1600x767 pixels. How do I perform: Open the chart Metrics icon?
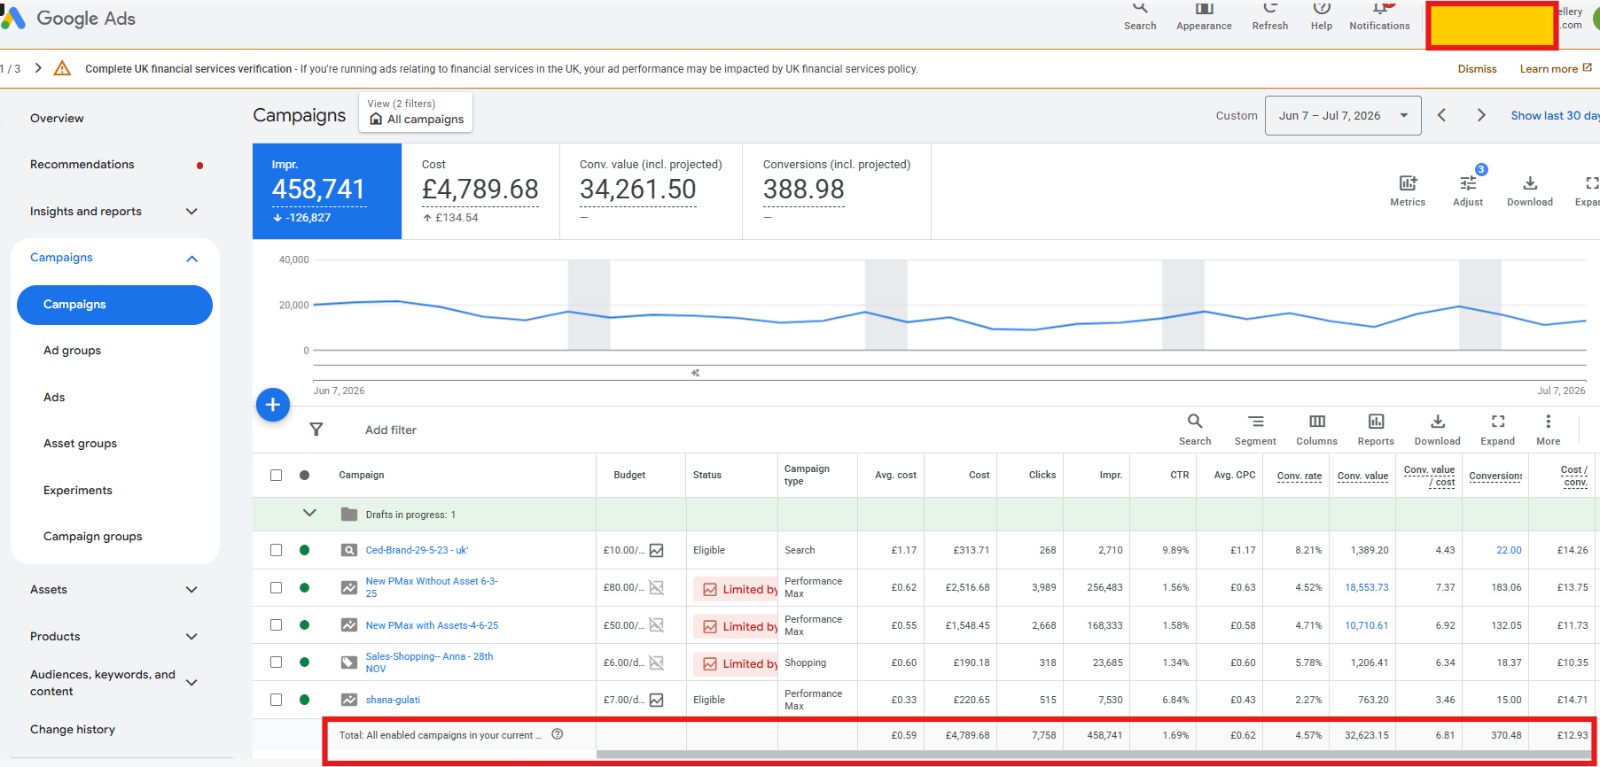(x=1407, y=190)
